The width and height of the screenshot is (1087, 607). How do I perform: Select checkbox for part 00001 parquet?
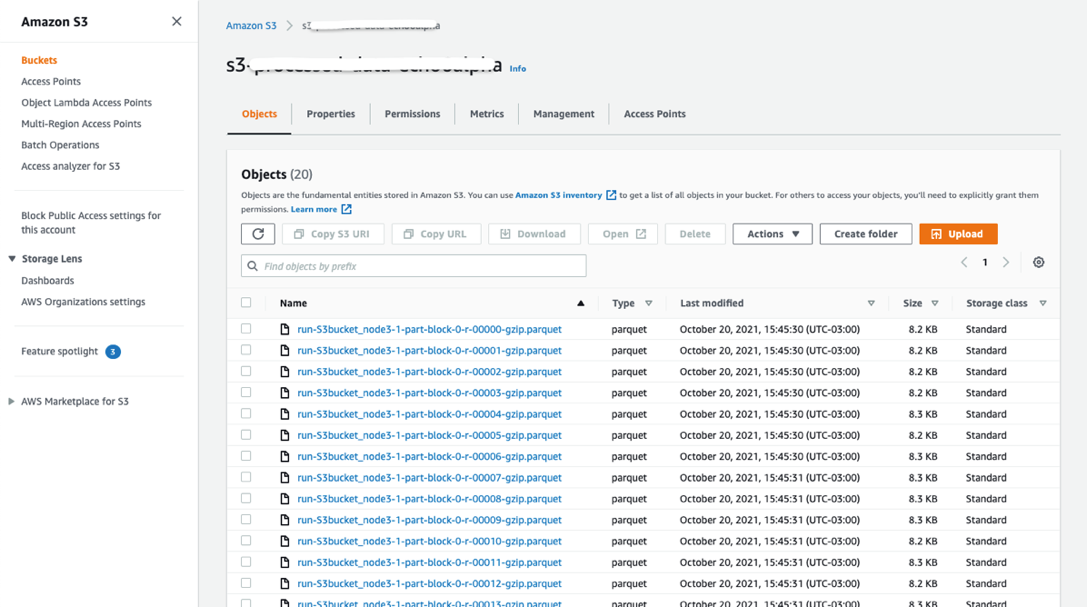click(x=246, y=350)
